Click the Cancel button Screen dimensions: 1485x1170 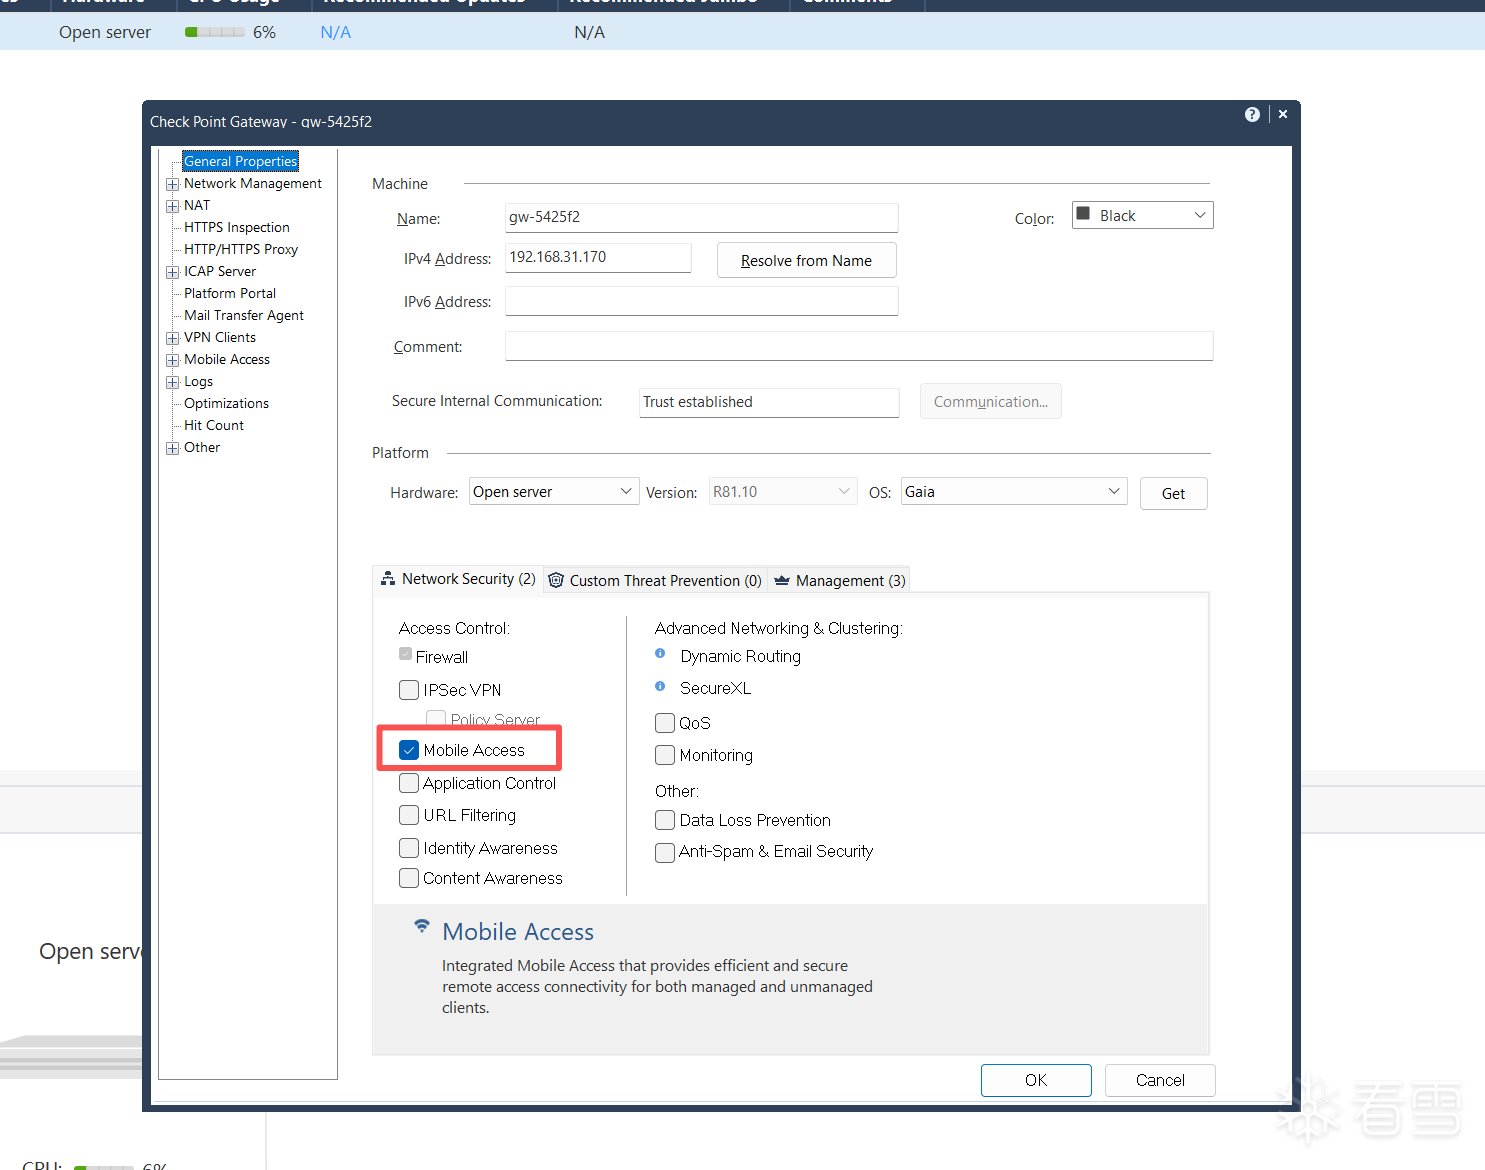click(x=1160, y=1080)
